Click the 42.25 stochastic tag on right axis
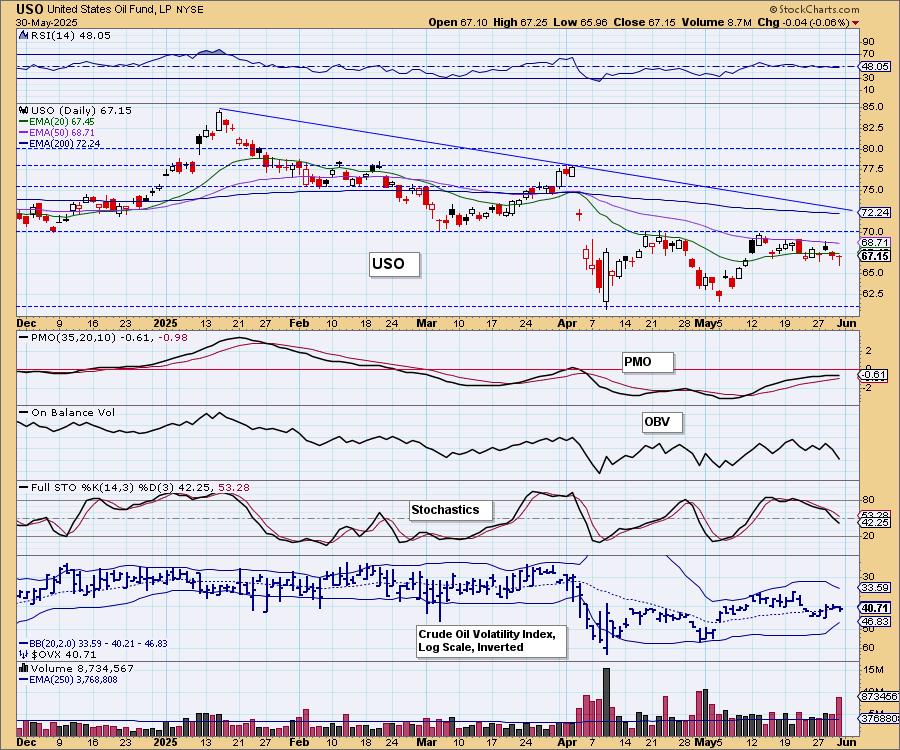 (x=875, y=523)
